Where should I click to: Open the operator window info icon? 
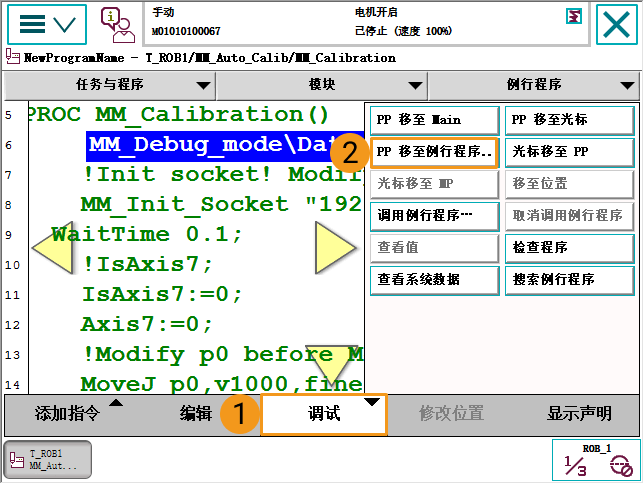118,25
